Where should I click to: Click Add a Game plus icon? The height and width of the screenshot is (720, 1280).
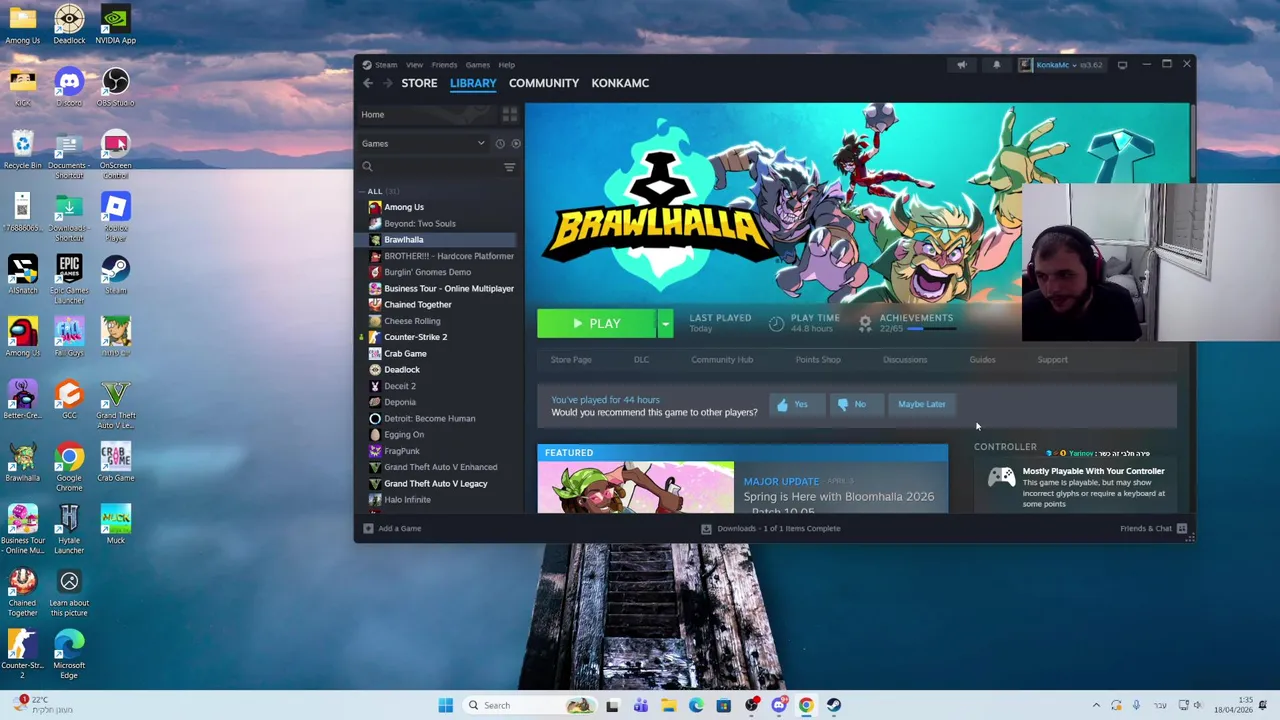point(368,528)
